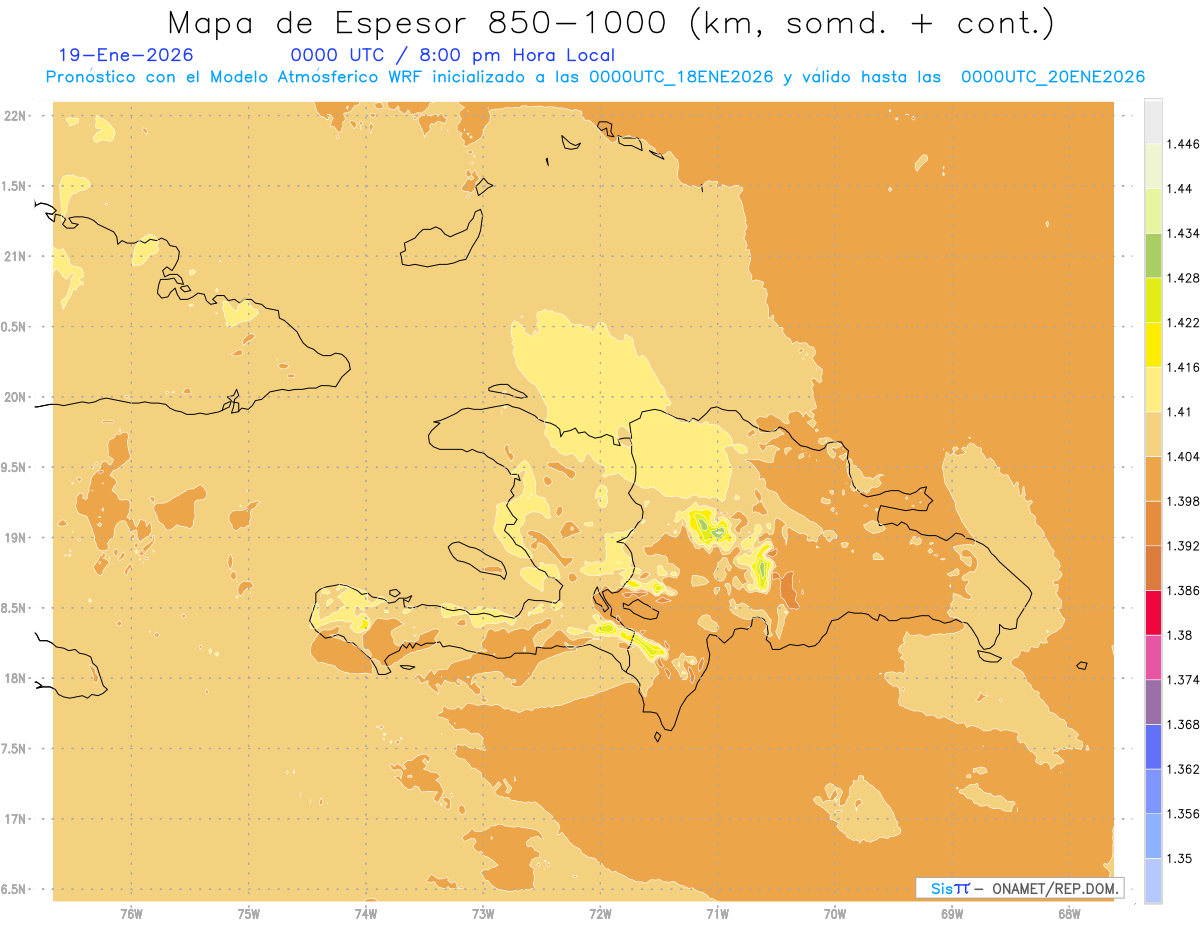Select legend value 1.41
Viewport: 1200px width, 927px height.
[x=1177, y=412]
